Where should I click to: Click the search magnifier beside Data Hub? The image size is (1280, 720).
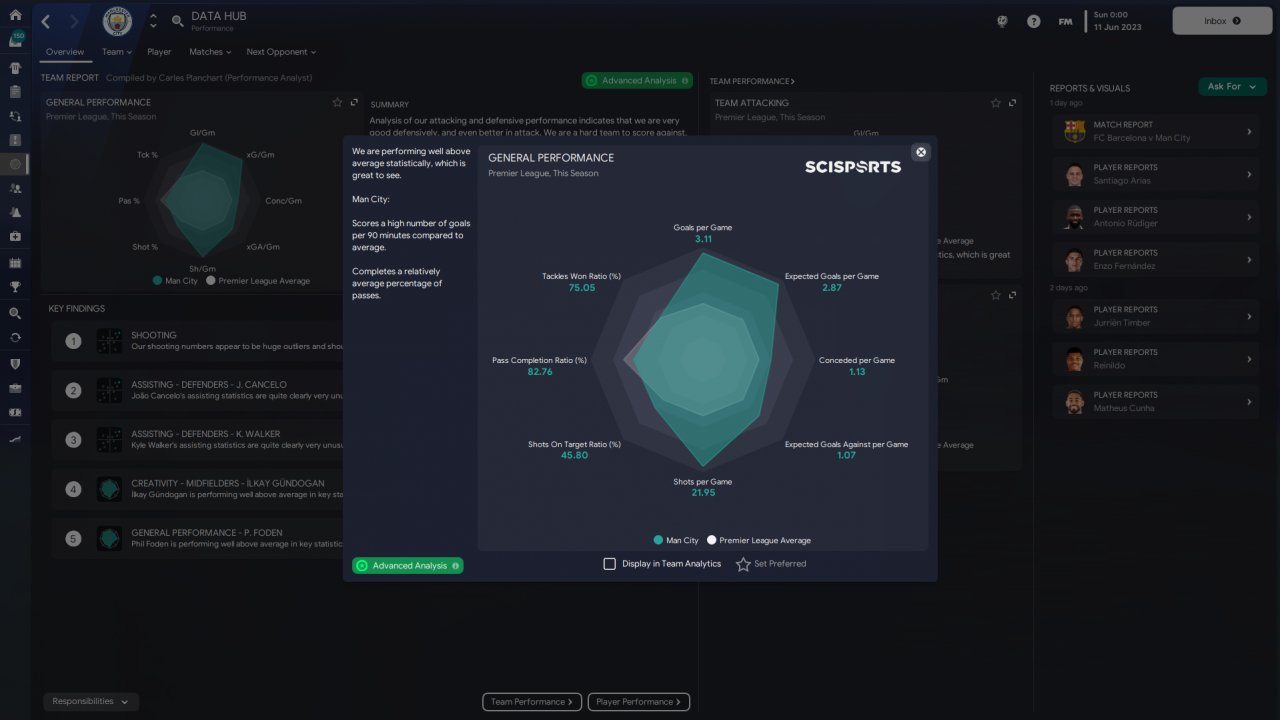point(177,21)
